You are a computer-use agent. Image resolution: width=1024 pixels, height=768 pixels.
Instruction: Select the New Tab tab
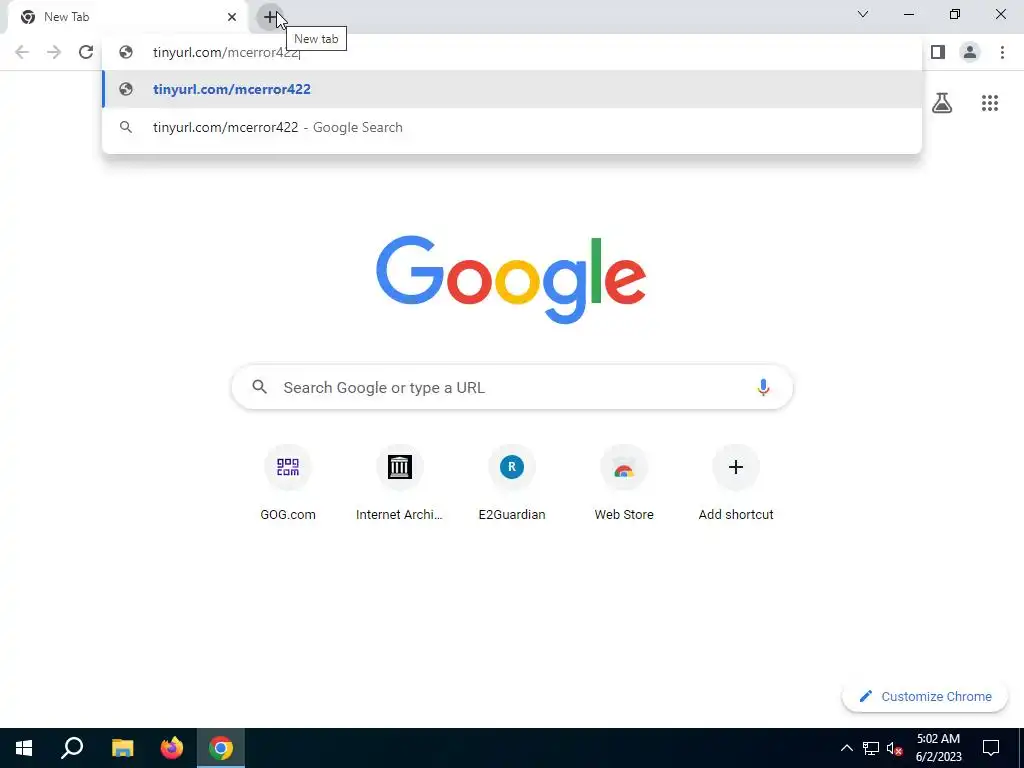pyautogui.click(x=127, y=17)
